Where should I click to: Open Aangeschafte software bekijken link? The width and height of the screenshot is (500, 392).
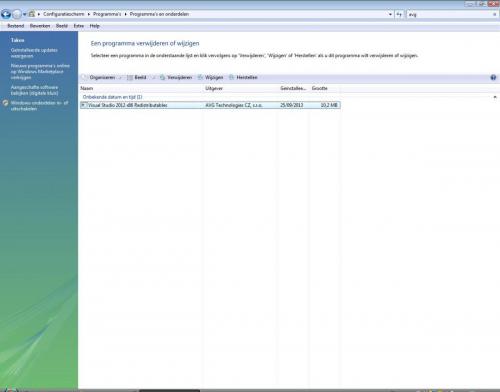click(x=34, y=90)
